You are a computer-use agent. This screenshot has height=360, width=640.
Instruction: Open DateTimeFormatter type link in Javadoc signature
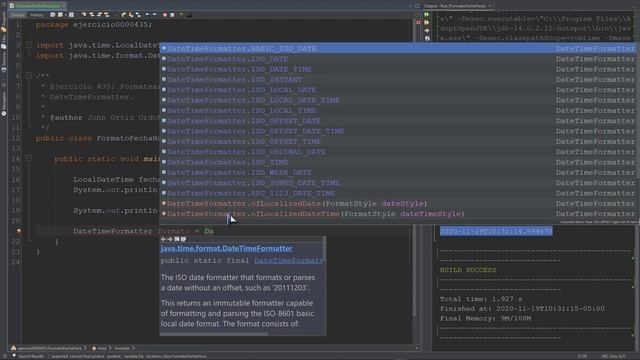click(289, 260)
